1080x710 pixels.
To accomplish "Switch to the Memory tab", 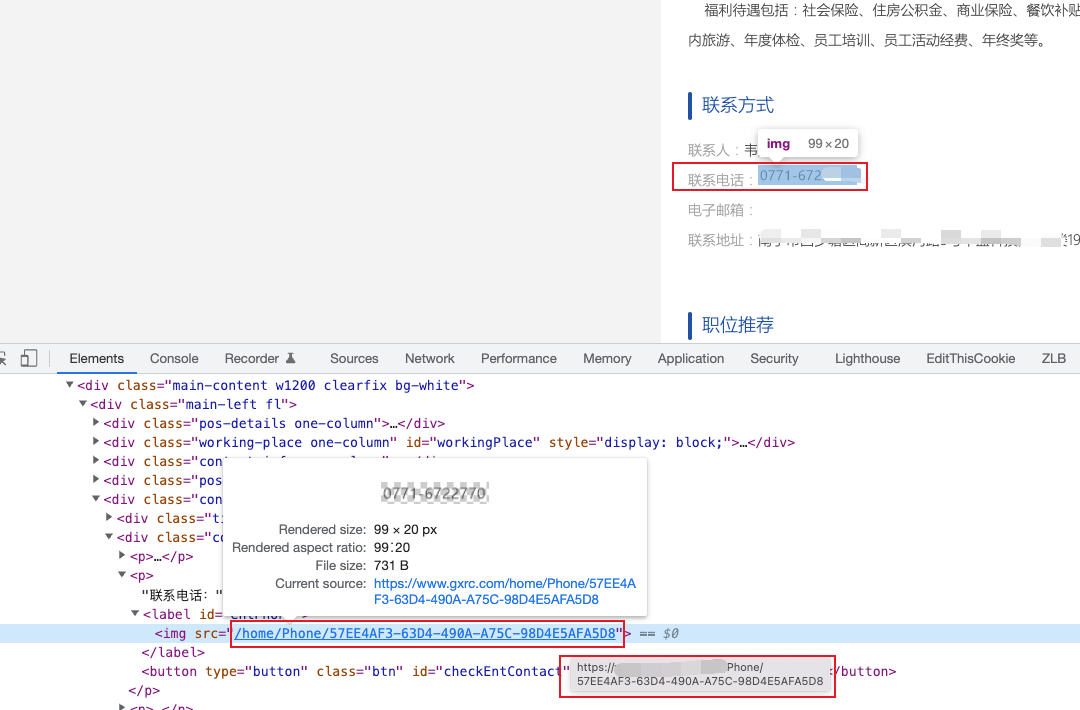I will click(x=607, y=359).
